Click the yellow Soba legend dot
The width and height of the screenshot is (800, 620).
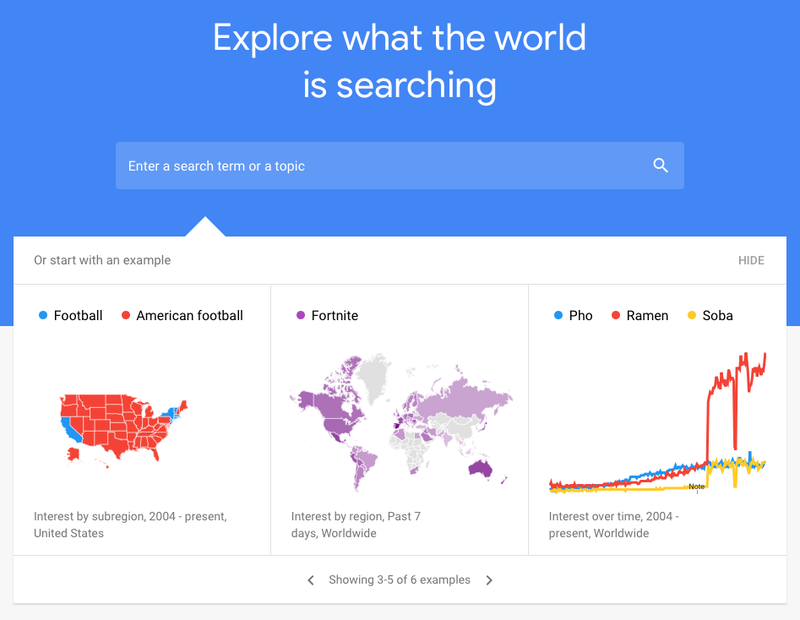click(691, 316)
